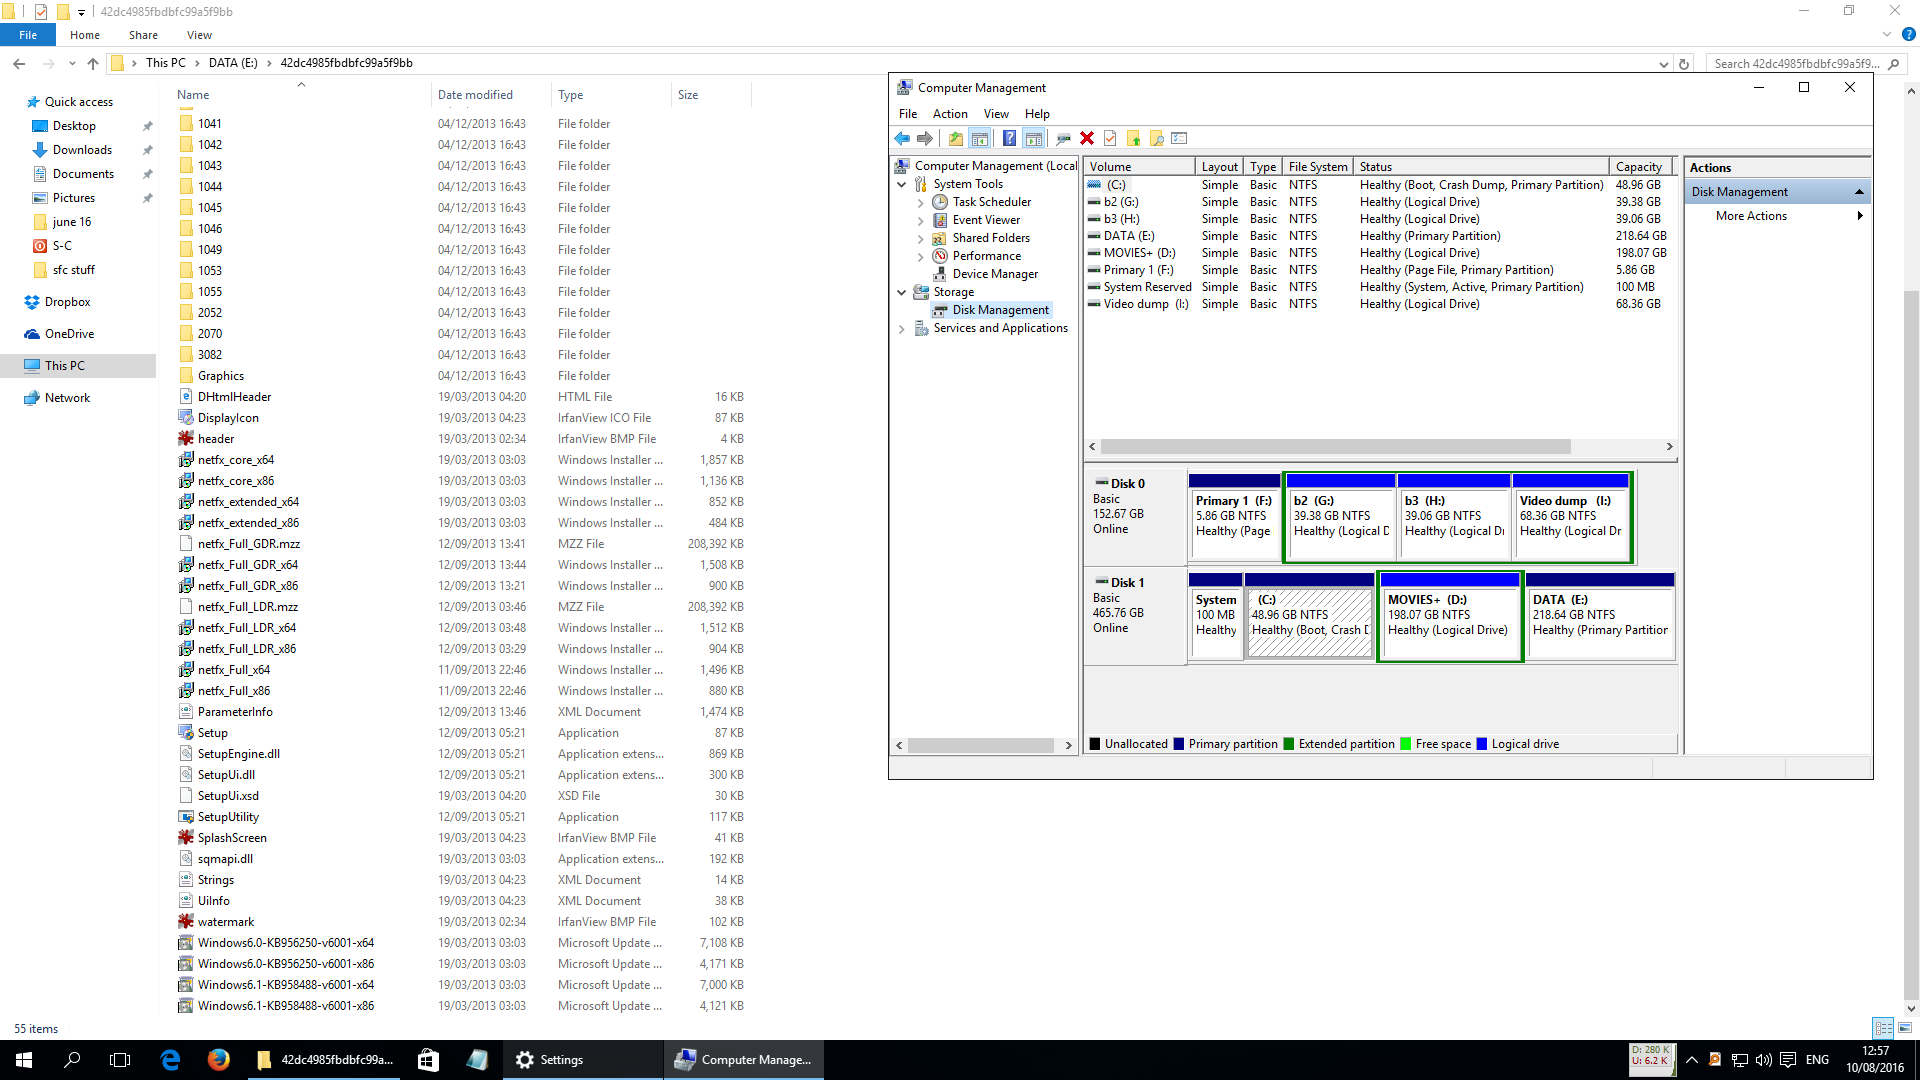
Task: Click the volume speaker tray icon
Action: 1763,1060
